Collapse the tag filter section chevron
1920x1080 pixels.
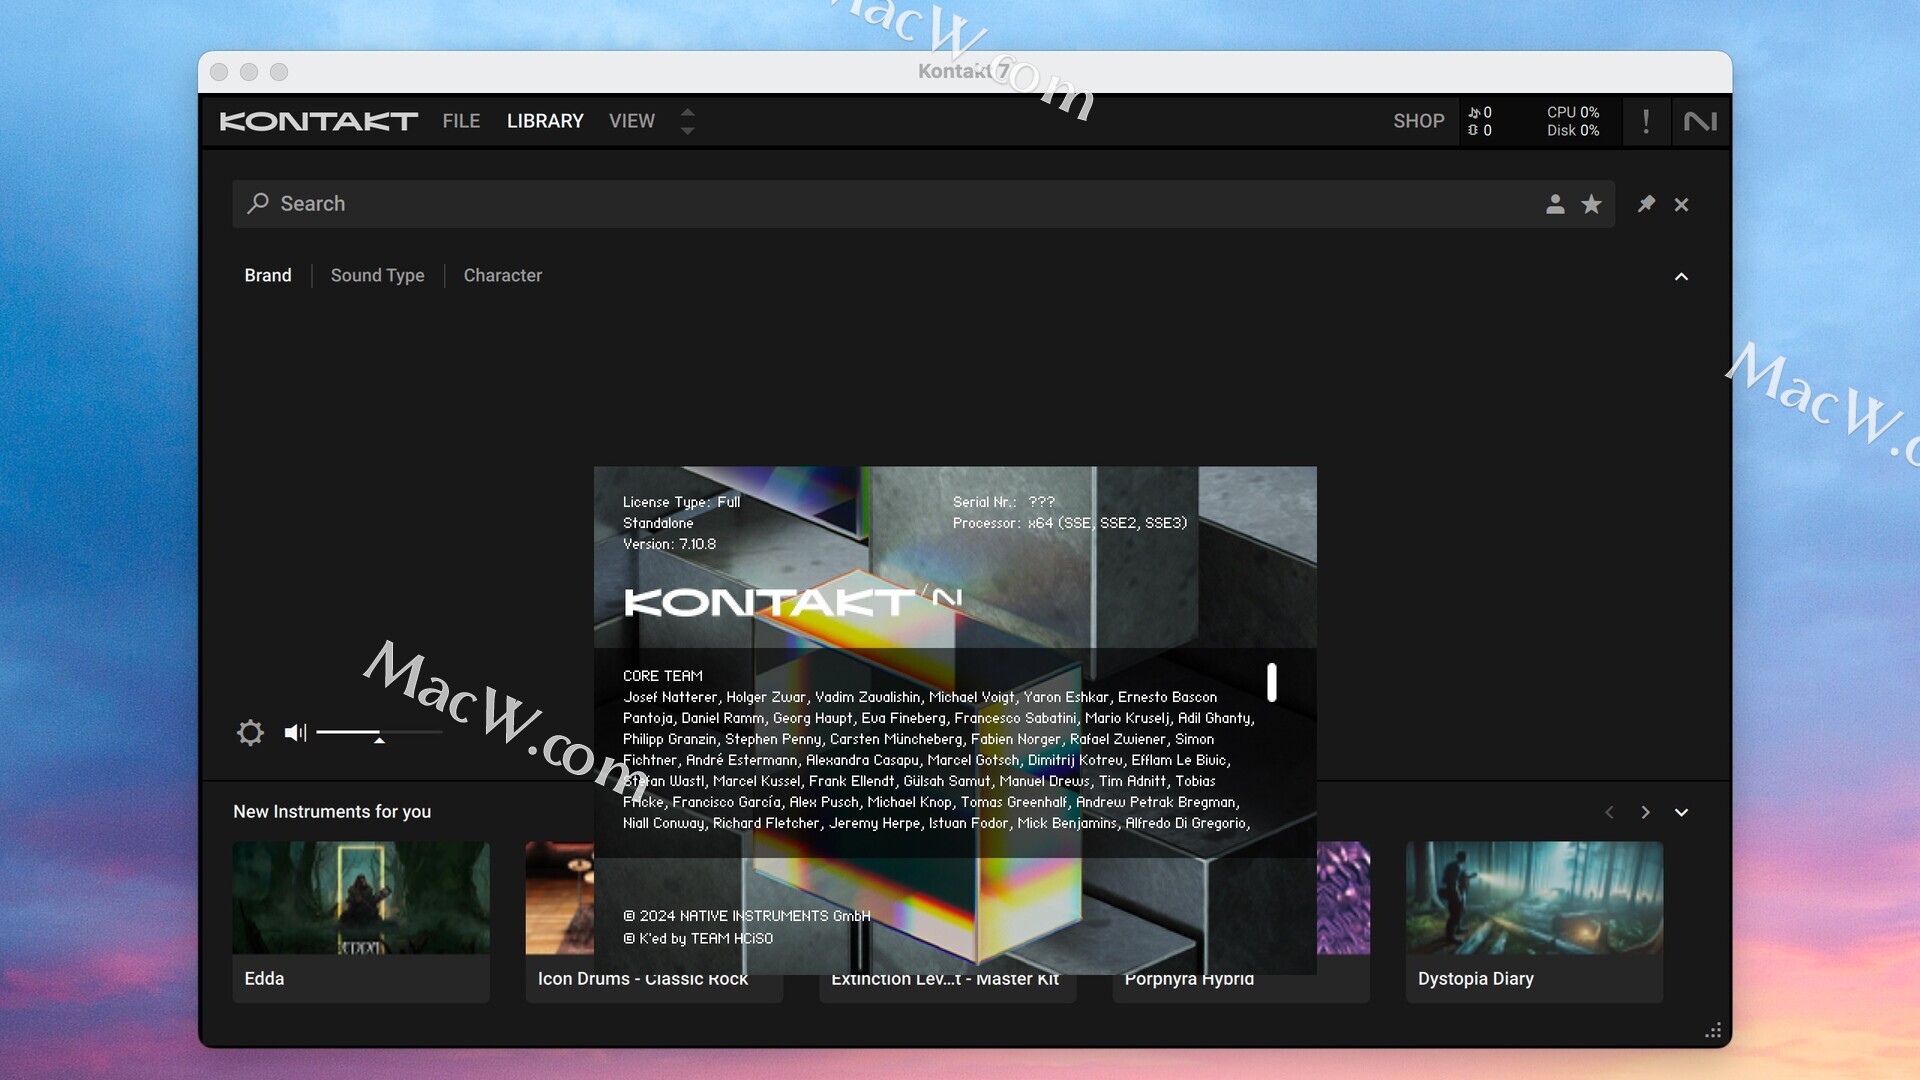[x=1681, y=276]
